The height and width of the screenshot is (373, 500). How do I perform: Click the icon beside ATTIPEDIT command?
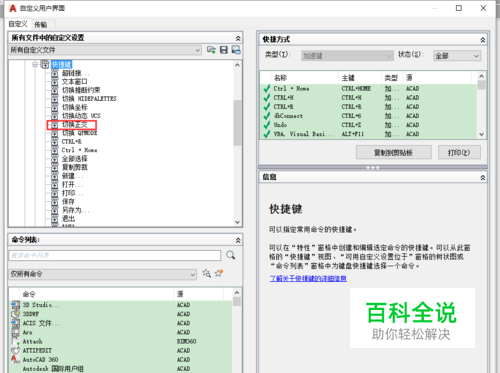tap(15, 350)
